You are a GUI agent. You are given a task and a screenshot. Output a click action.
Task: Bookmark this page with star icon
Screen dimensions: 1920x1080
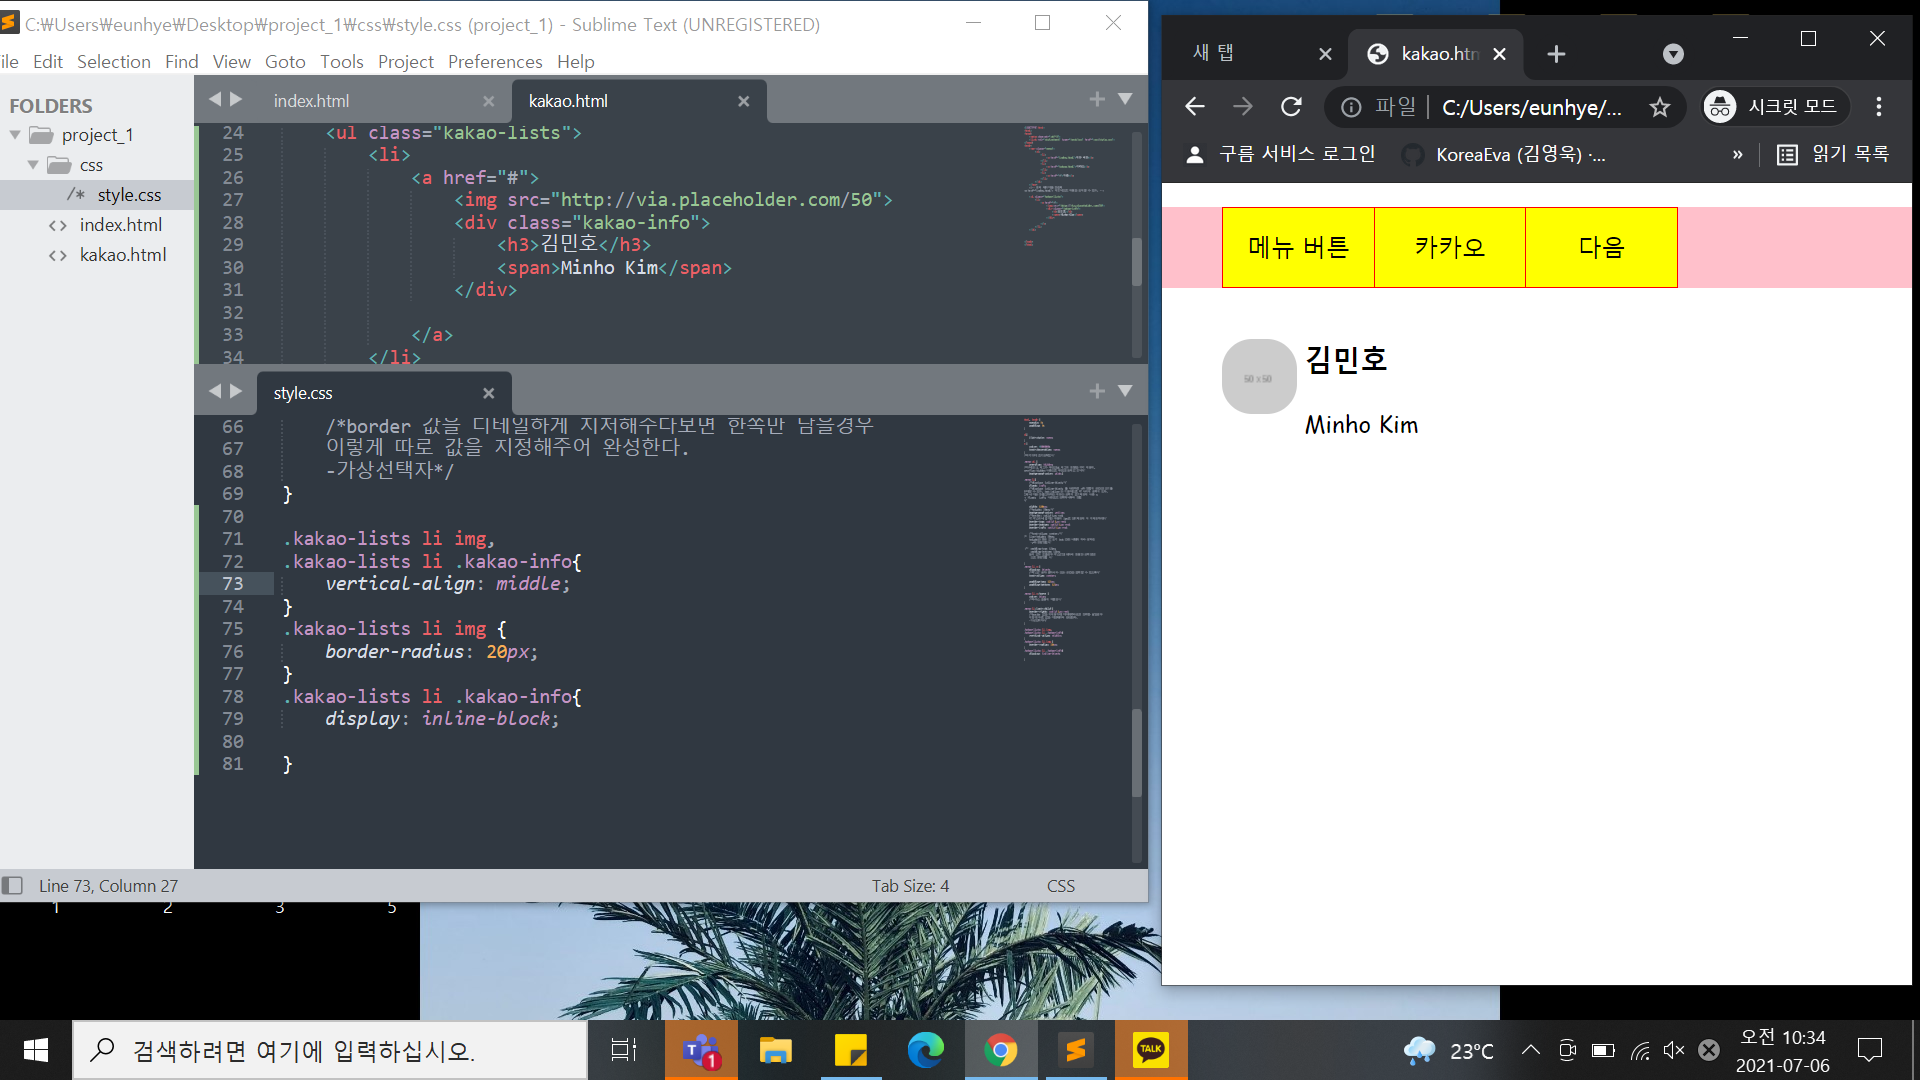click(1660, 107)
